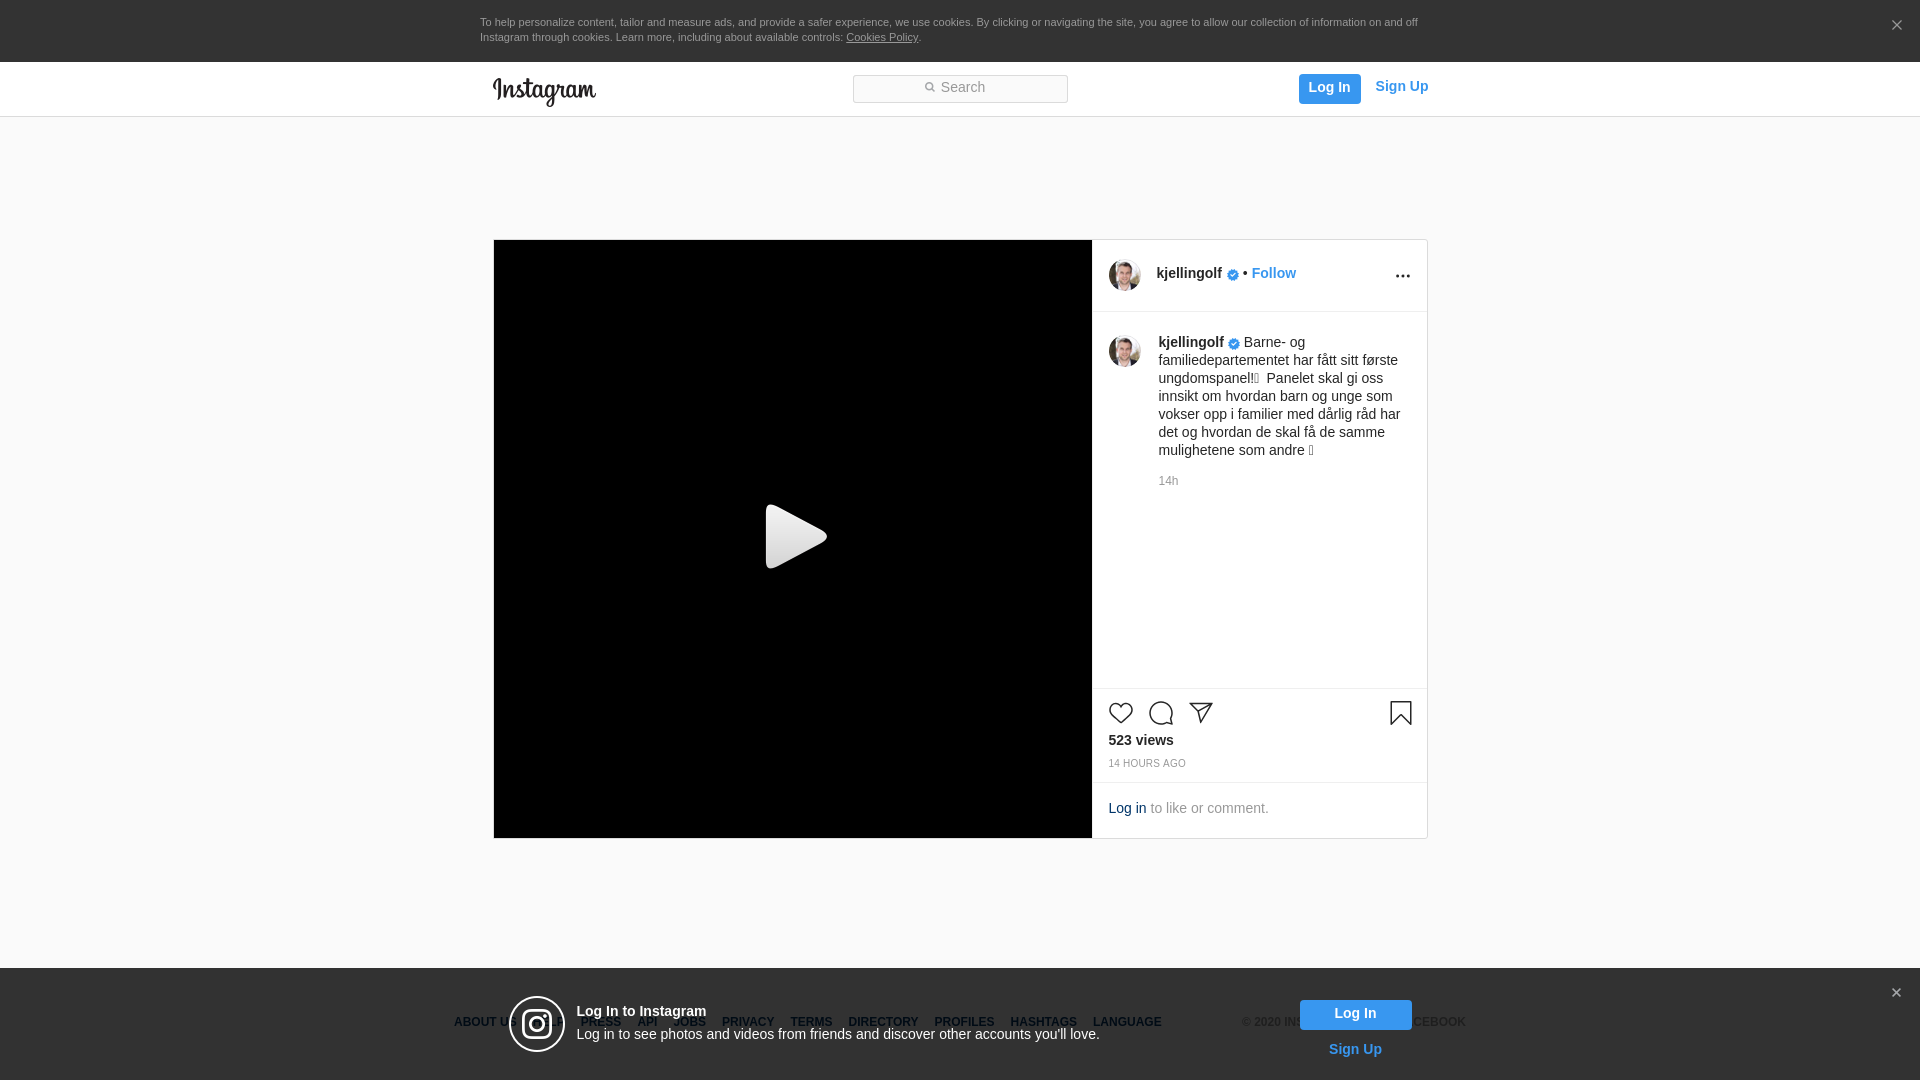Click the caption text about ungdomspanel
Image resolution: width=1920 pixels, height=1080 pixels.
[x=1279, y=396]
